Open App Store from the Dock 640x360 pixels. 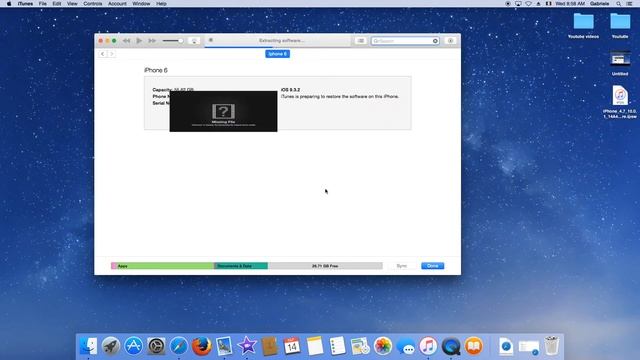(x=133, y=346)
